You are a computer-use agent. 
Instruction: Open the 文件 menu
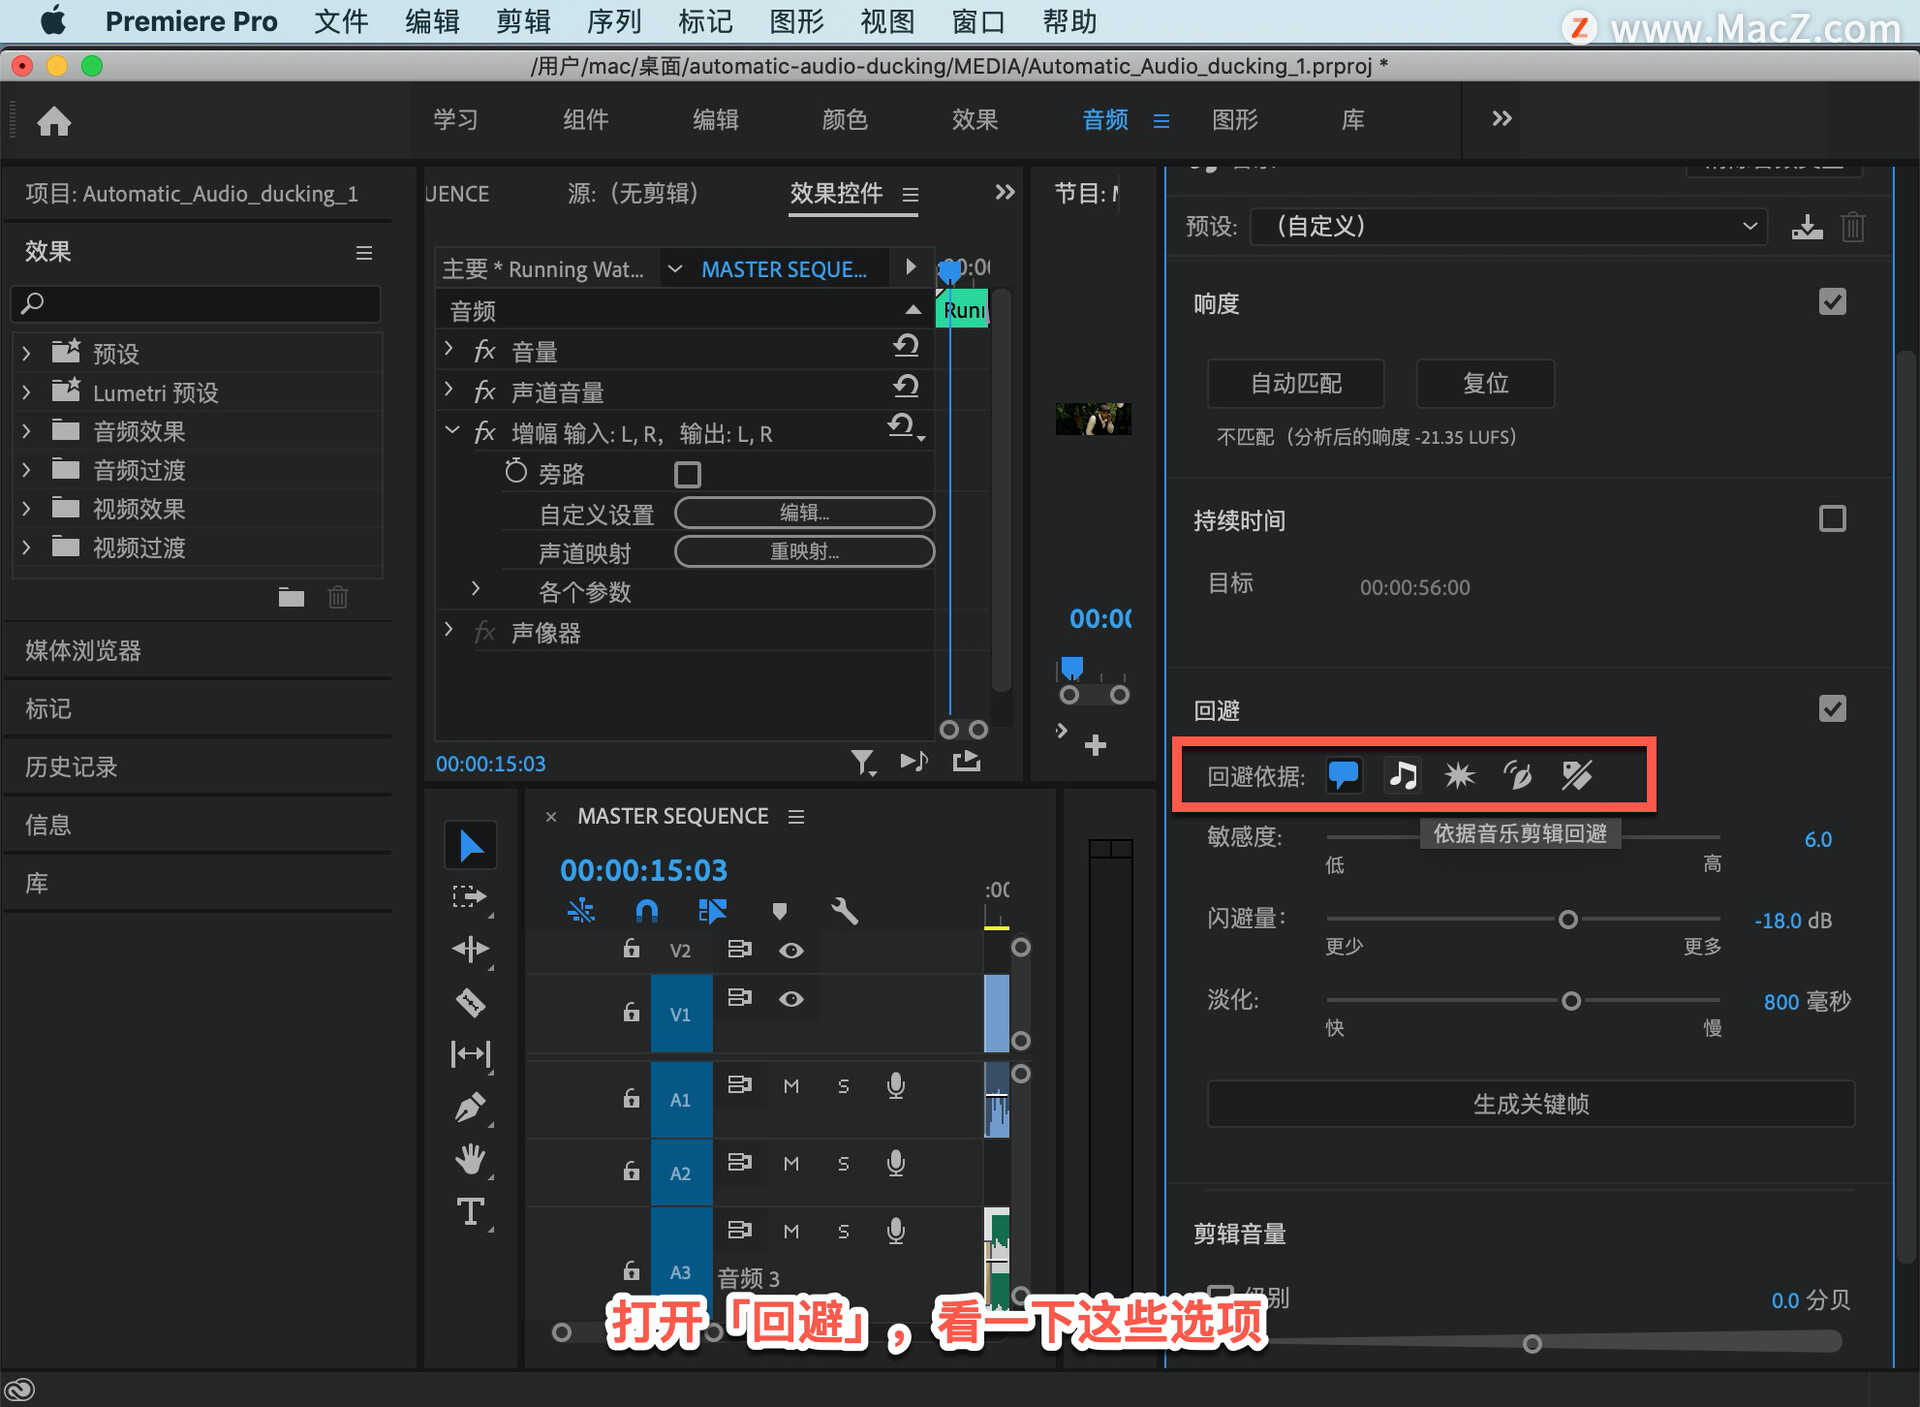(x=340, y=22)
